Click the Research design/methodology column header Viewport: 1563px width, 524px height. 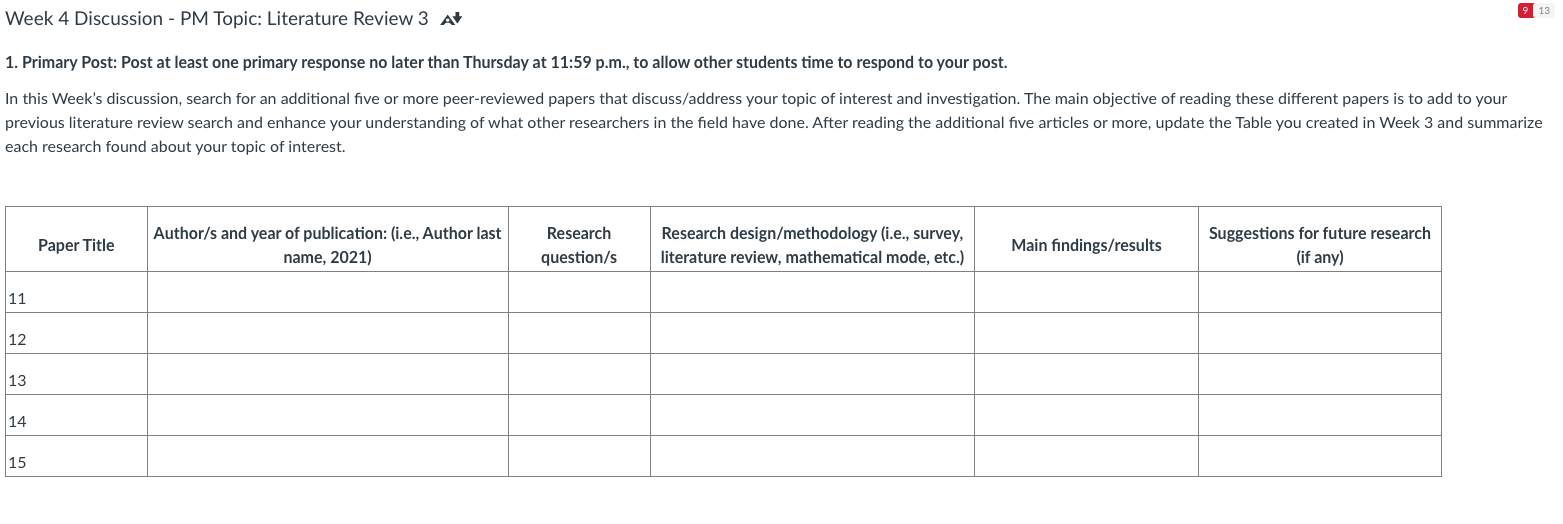coord(812,245)
